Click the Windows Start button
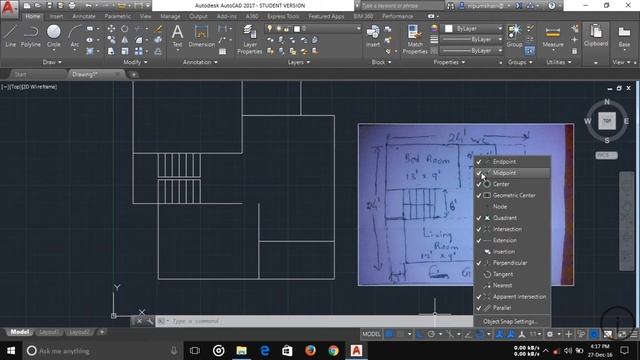The height and width of the screenshot is (360, 640). coord(11,351)
